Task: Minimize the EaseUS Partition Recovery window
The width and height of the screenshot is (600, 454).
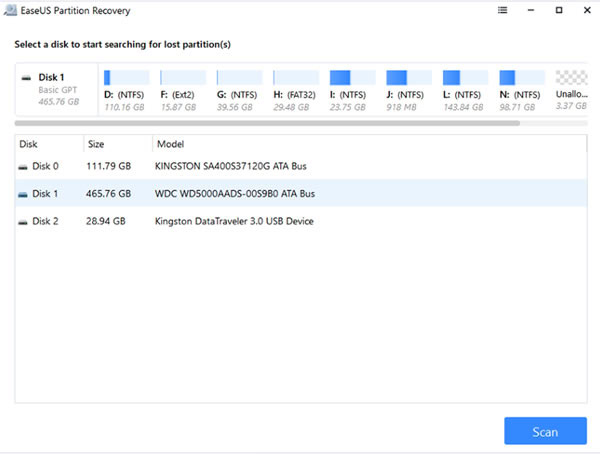Action: click(531, 10)
